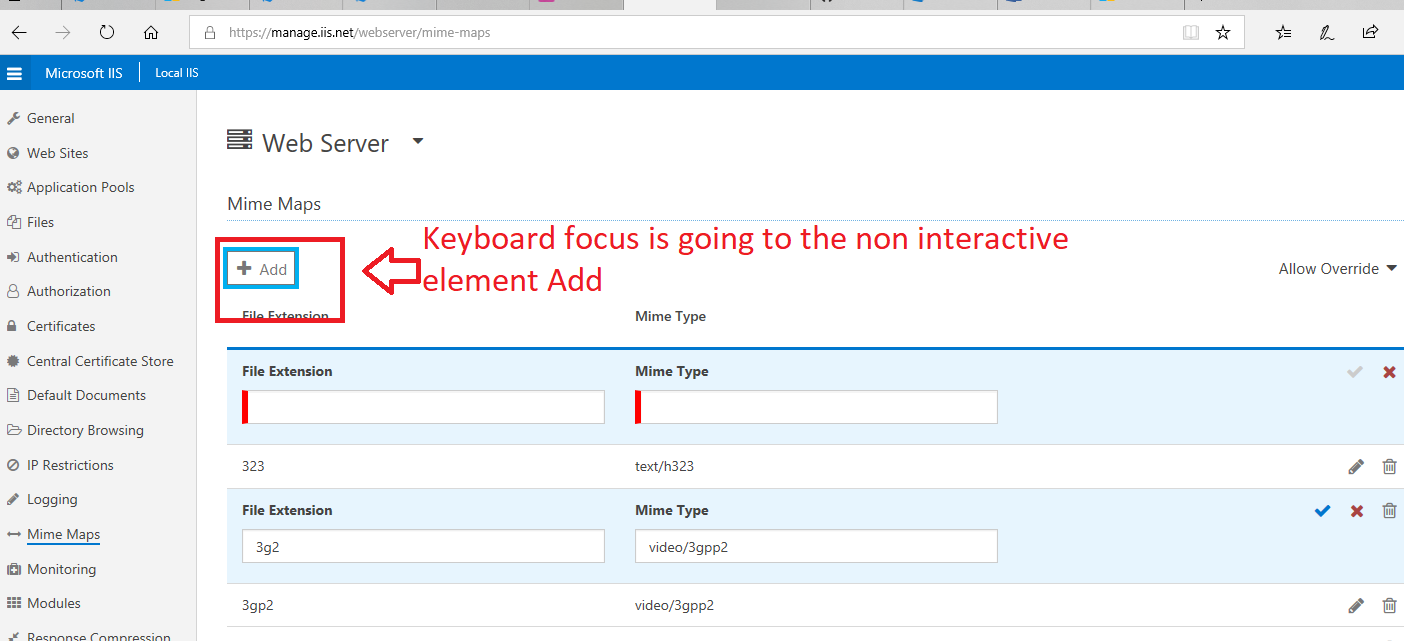Viewport: 1404px width, 641px height.
Task: Confirm the 3g2 row with the blue checkmark
Action: pos(1322,510)
